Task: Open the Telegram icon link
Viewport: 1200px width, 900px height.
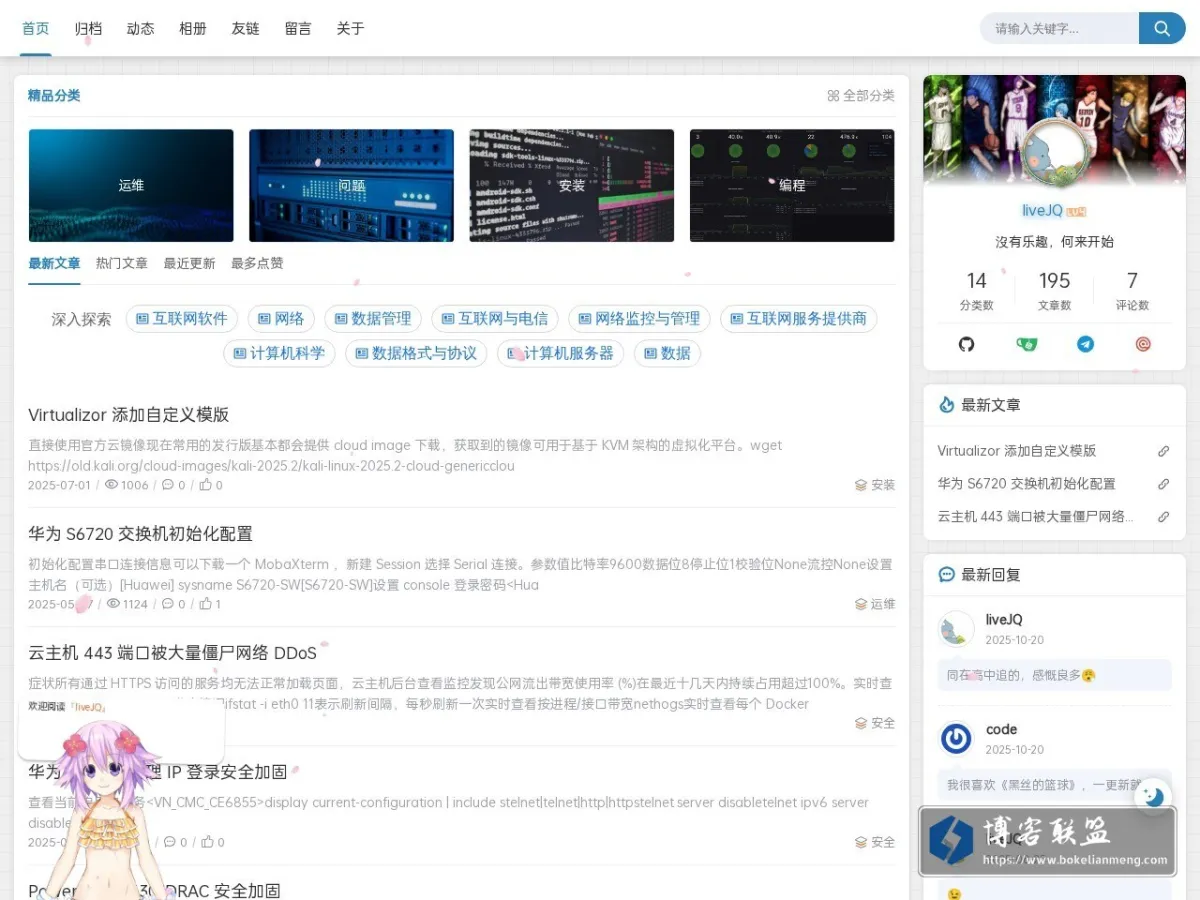Action: point(1085,344)
